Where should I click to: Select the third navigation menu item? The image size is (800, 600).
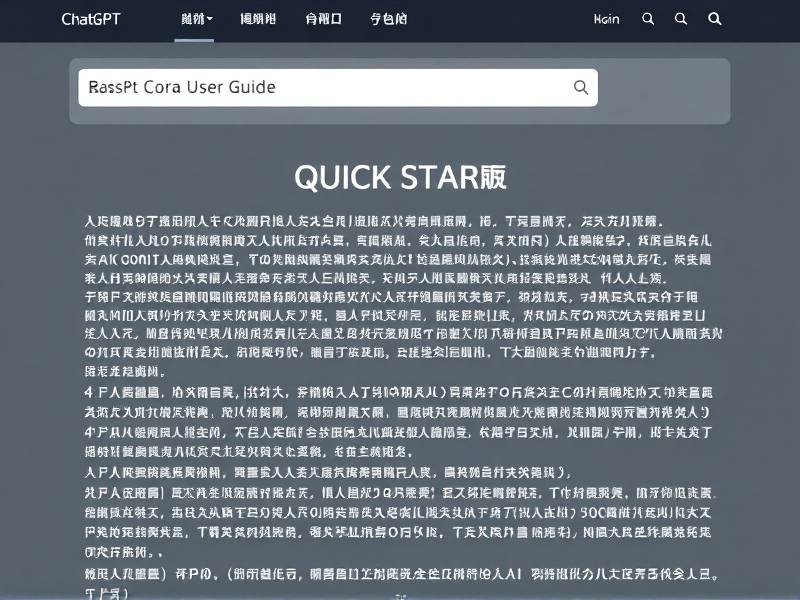click(x=323, y=19)
